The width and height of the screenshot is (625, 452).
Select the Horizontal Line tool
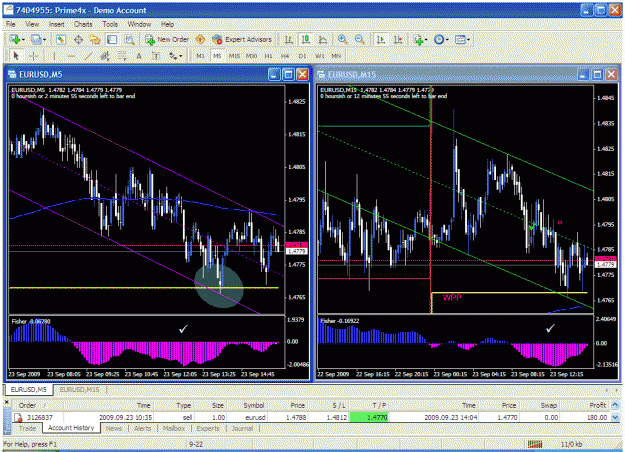[71, 56]
